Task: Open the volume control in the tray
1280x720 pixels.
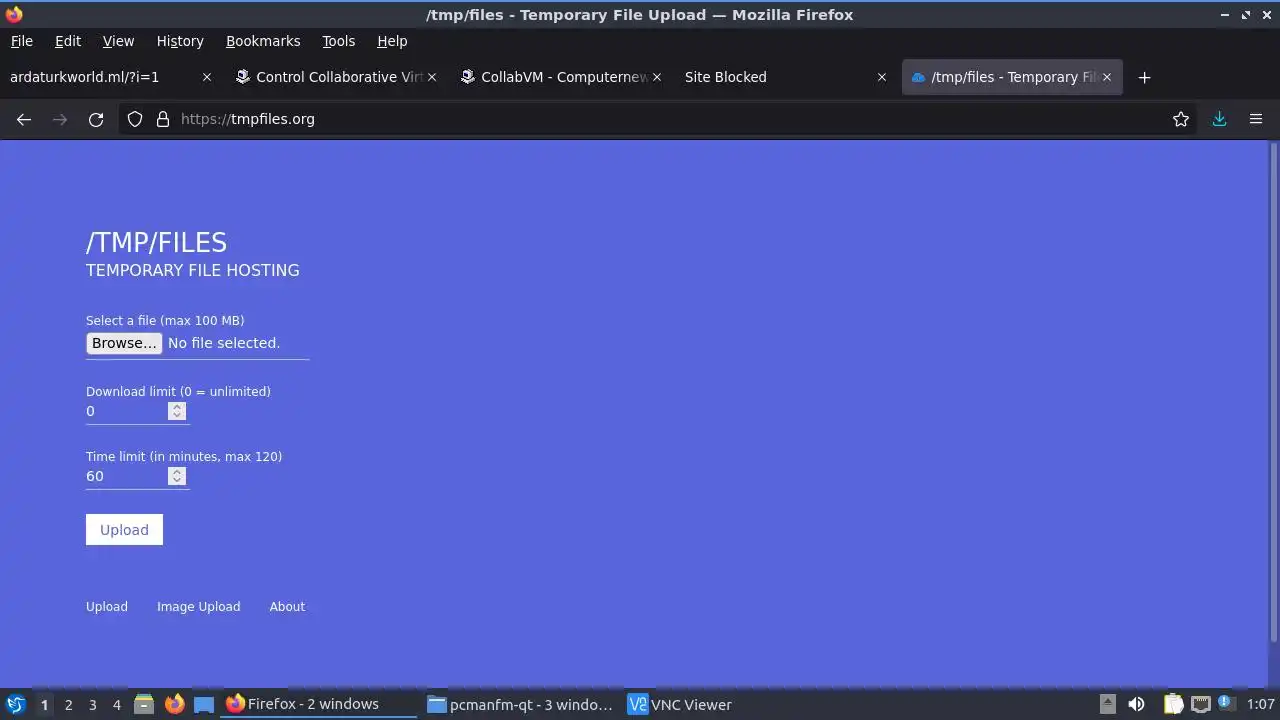Action: point(1136,704)
